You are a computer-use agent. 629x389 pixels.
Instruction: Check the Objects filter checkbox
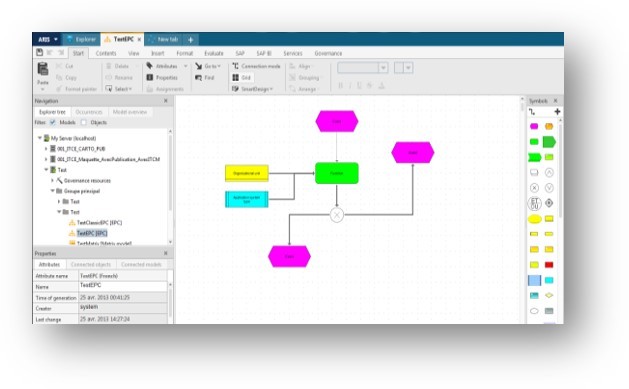83,122
